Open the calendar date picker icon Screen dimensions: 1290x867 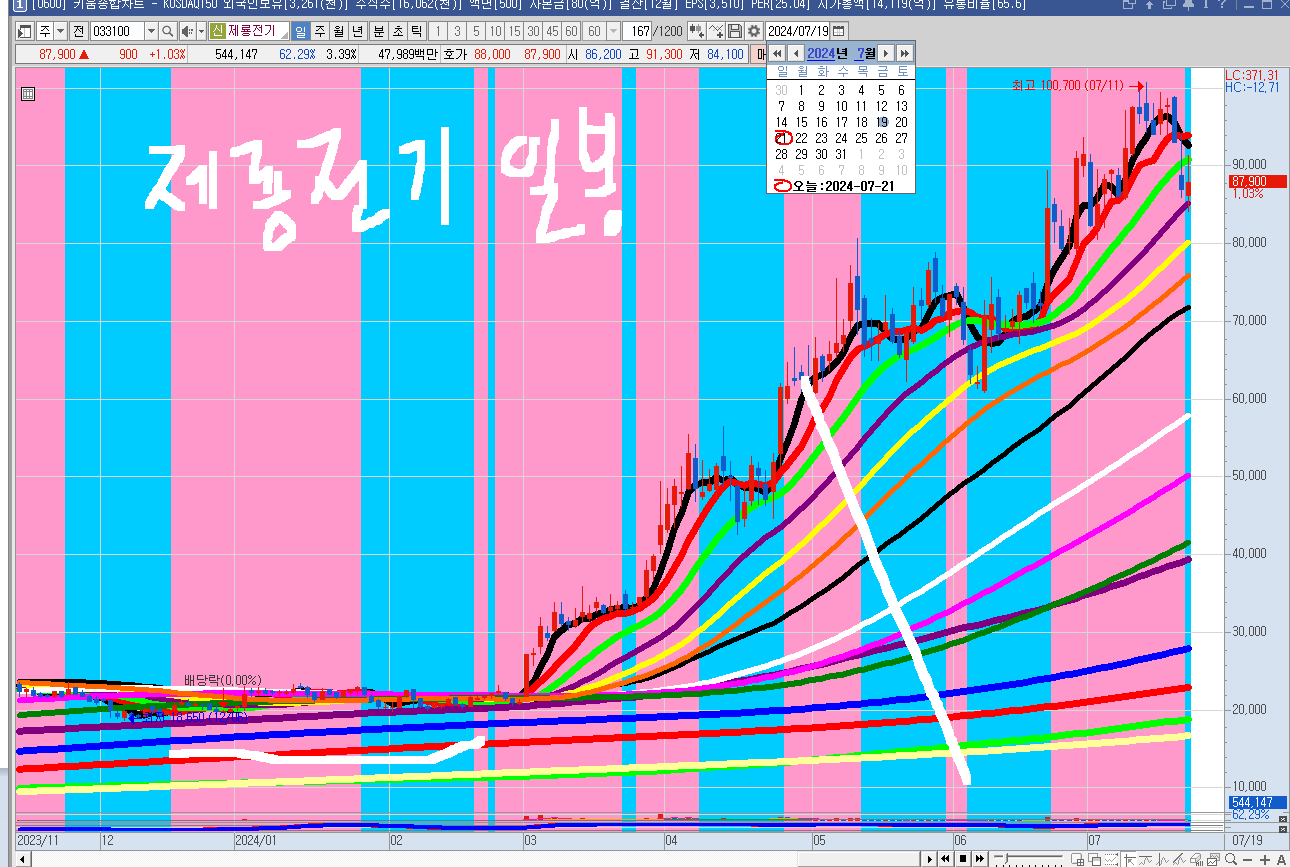(x=838, y=31)
